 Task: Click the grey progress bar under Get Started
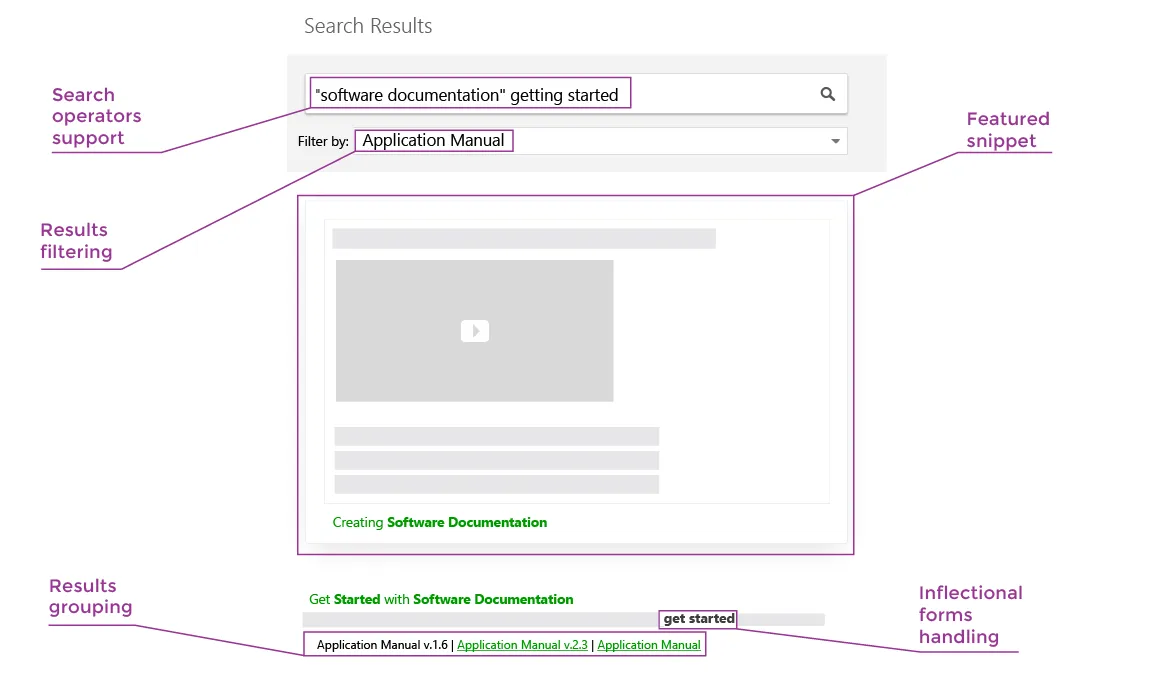tap(480, 618)
